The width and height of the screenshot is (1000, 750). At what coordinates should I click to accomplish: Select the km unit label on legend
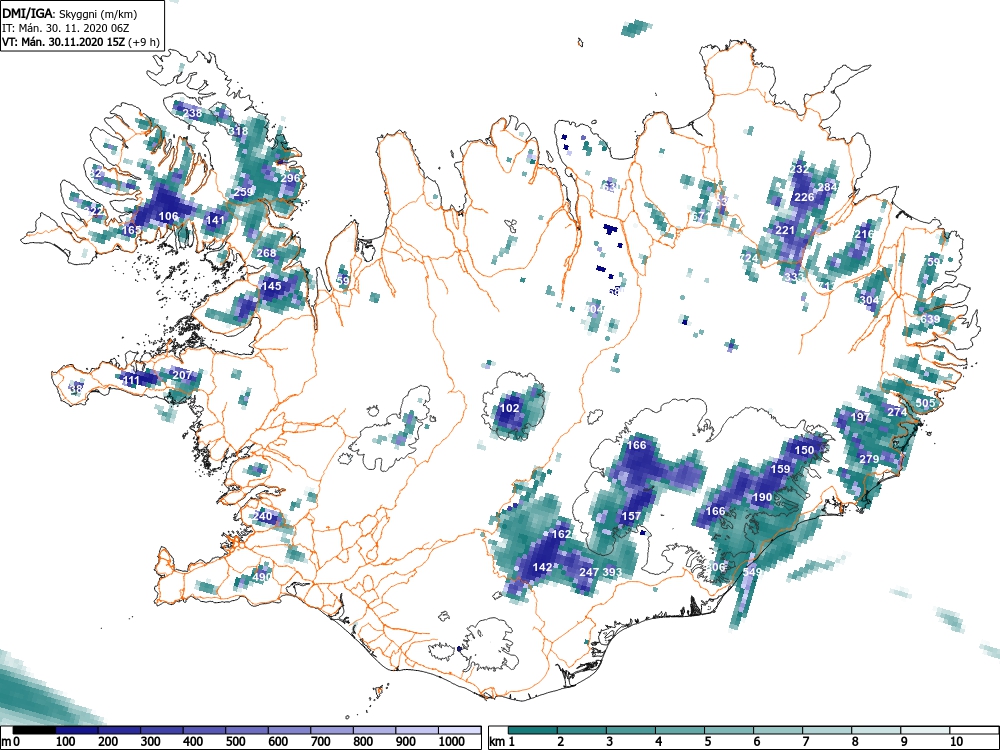pos(497,742)
